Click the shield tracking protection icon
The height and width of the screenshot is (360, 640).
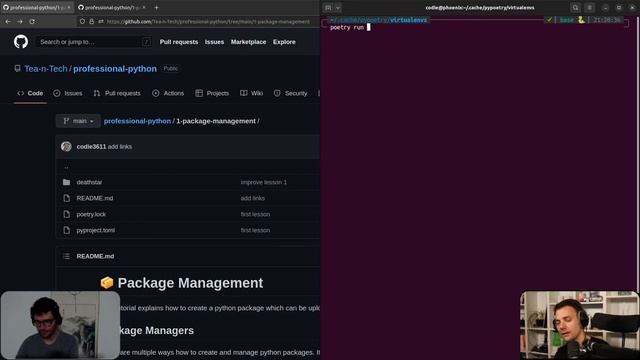(82, 22)
